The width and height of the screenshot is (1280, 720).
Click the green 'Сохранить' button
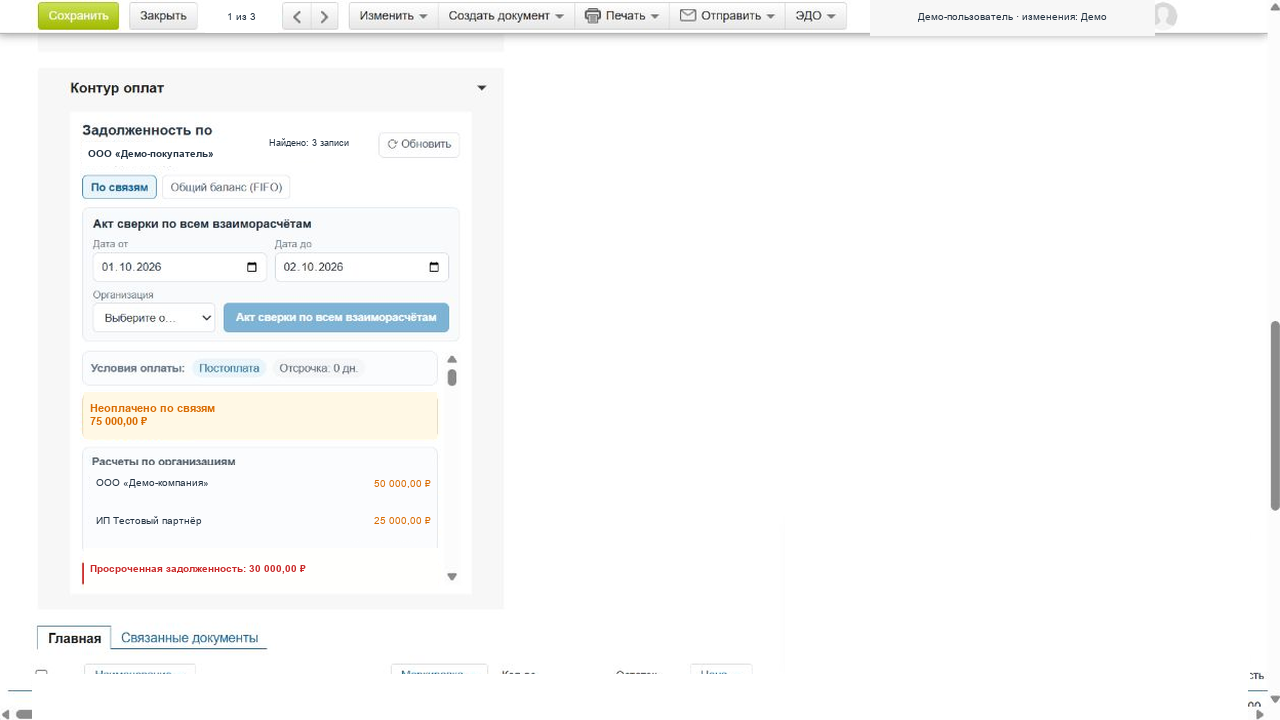78,16
